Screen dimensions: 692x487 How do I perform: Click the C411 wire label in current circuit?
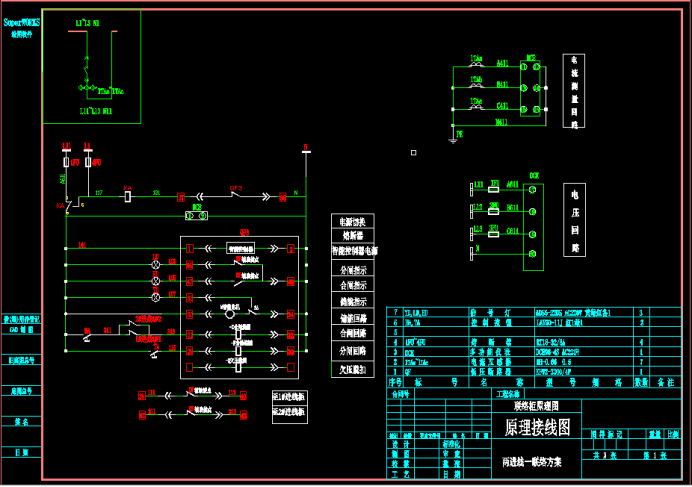point(502,106)
